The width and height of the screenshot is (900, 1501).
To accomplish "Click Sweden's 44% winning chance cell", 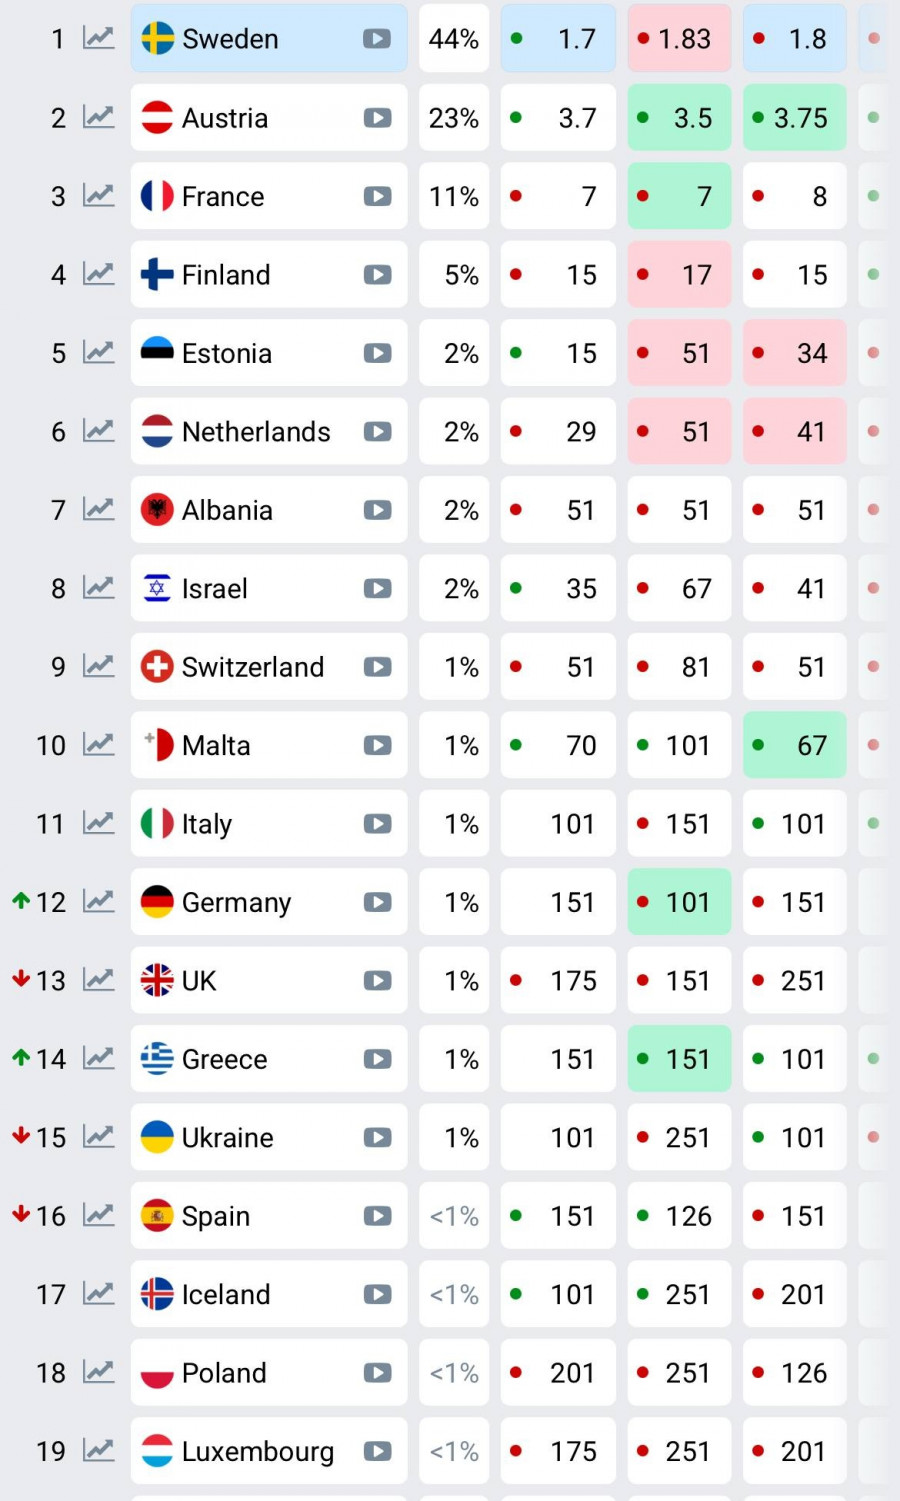I will [x=454, y=39].
